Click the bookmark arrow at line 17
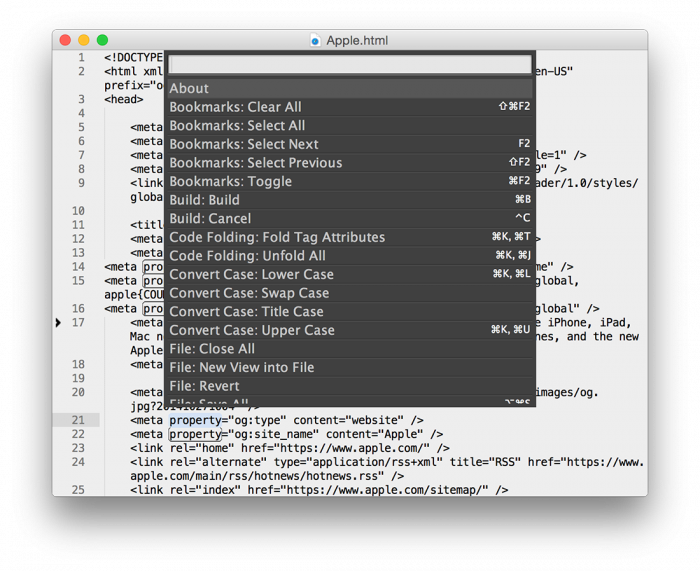 coord(58,322)
